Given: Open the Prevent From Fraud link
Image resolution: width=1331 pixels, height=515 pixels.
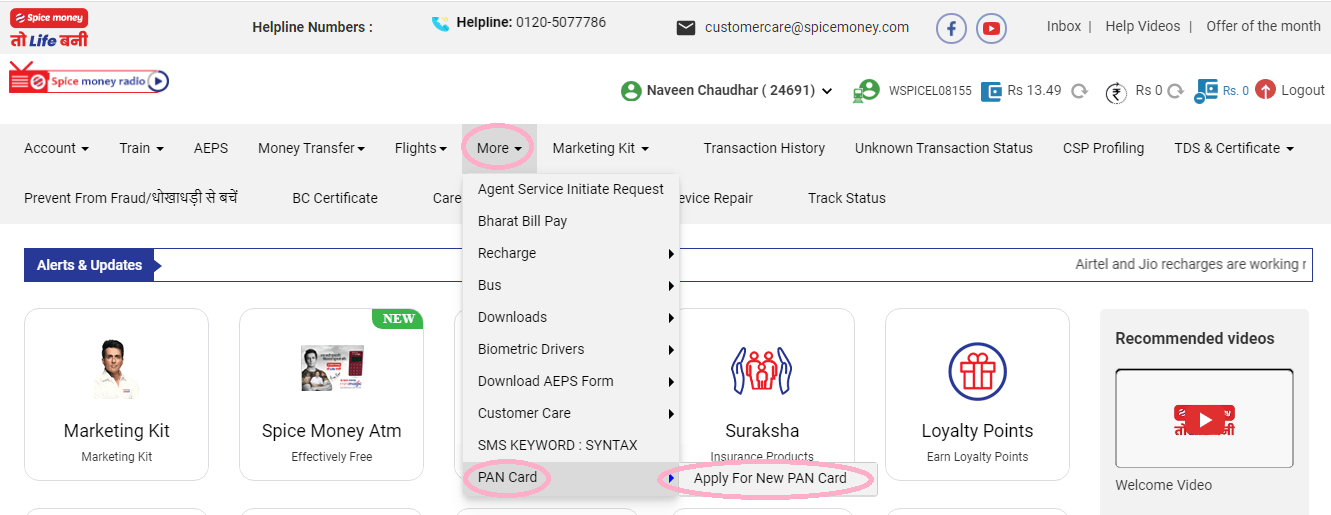Looking at the screenshot, I should click(131, 198).
